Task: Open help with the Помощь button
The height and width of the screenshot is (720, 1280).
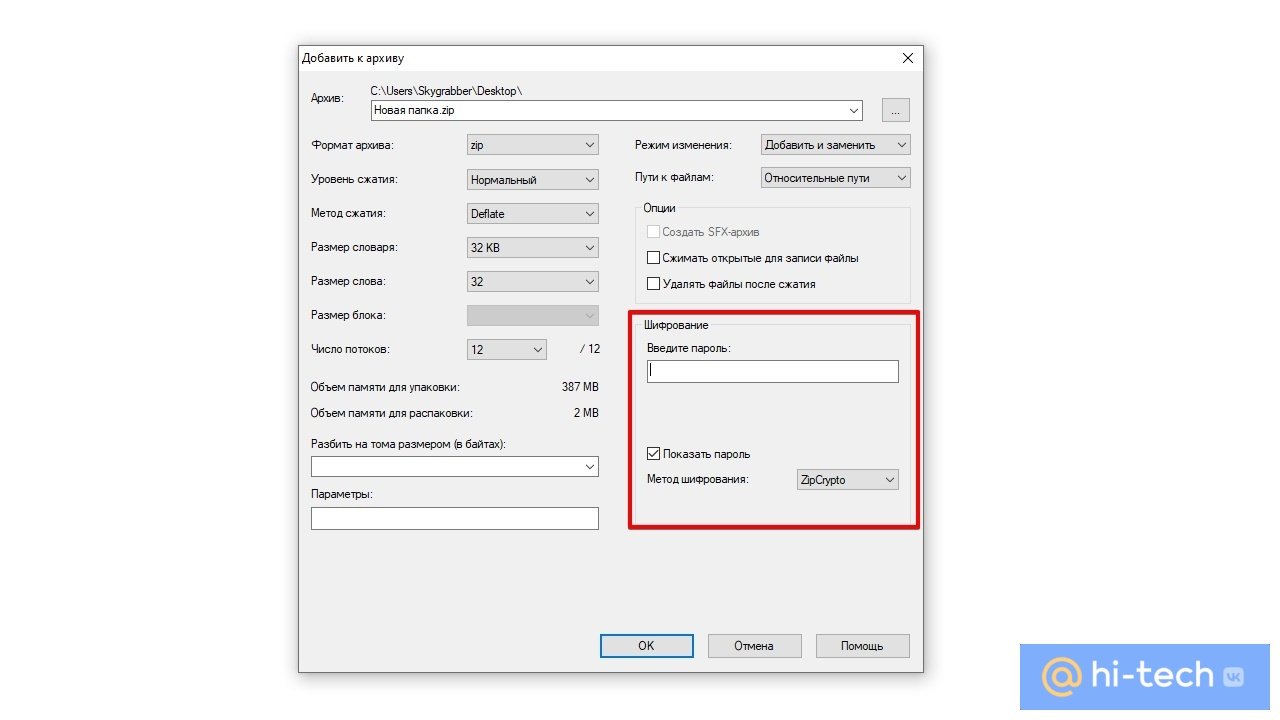Action: pyautogui.click(x=862, y=646)
